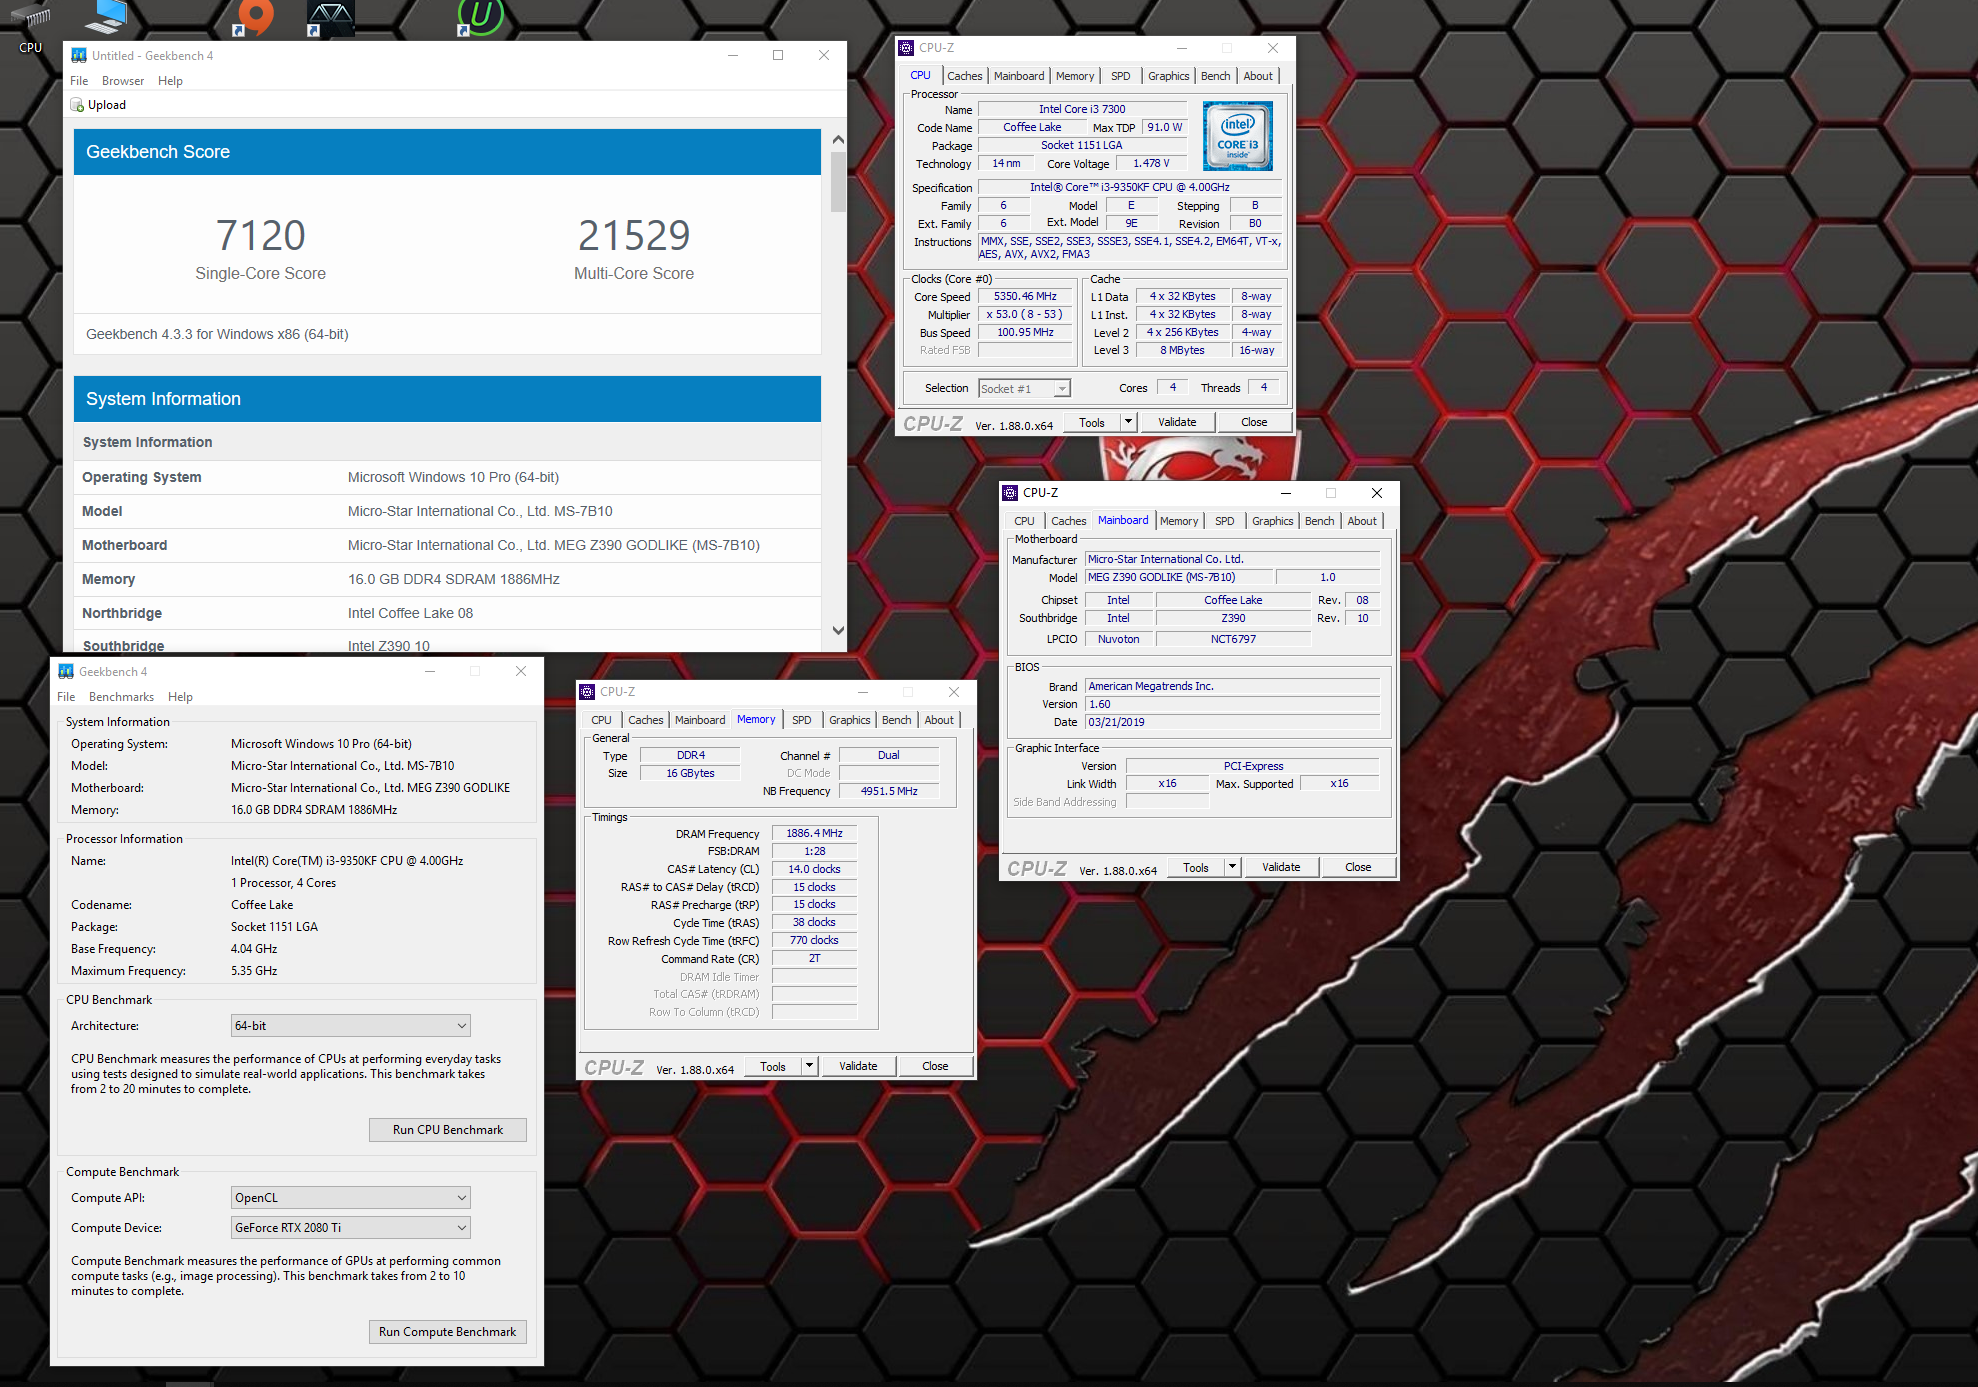The width and height of the screenshot is (1978, 1387).
Task: Open Graphics tab in the Mainboard CPU-Z window
Action: coord(1272,521)
